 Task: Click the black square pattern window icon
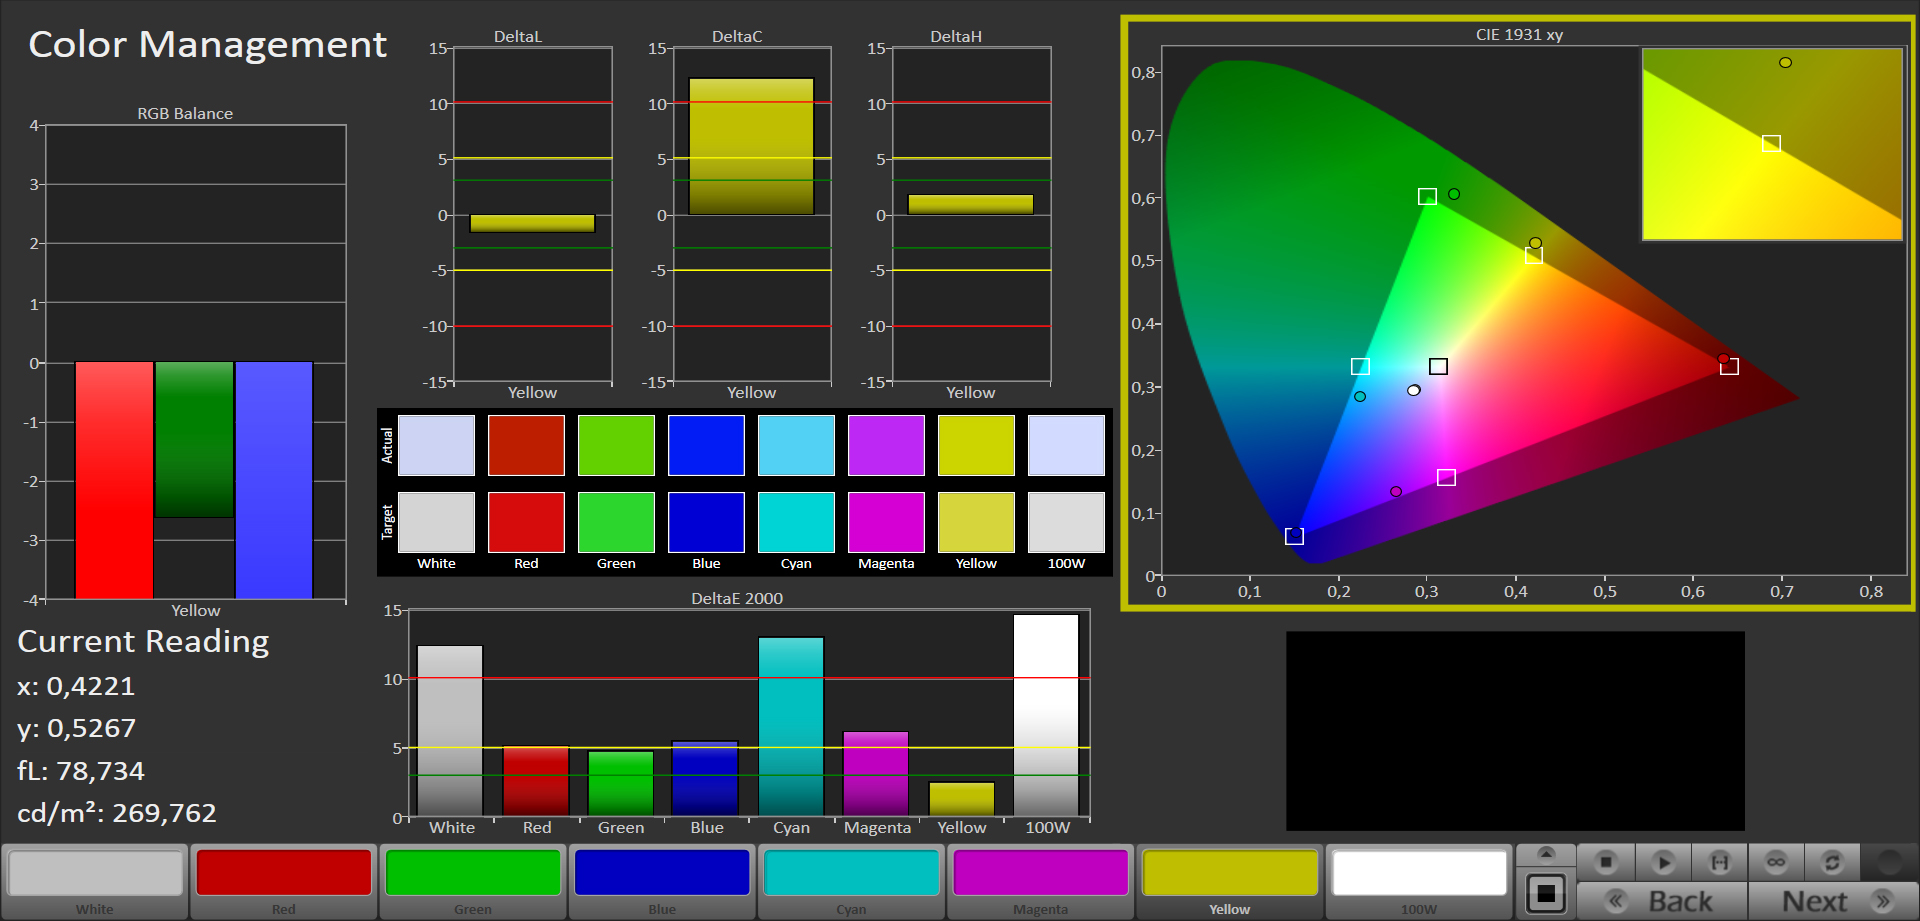click(1546, 893)
